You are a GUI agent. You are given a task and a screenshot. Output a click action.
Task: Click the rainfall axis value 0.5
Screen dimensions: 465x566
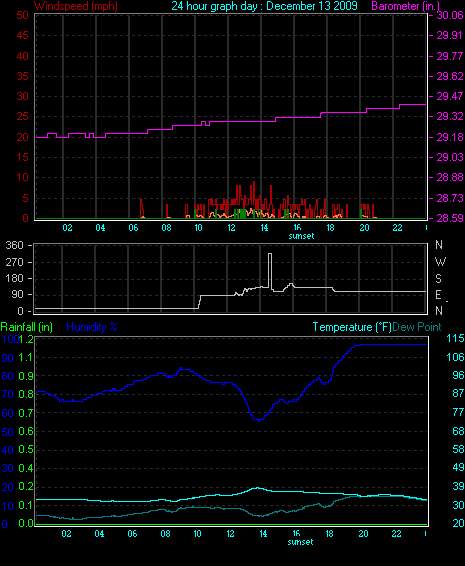(x=26, y=450)
